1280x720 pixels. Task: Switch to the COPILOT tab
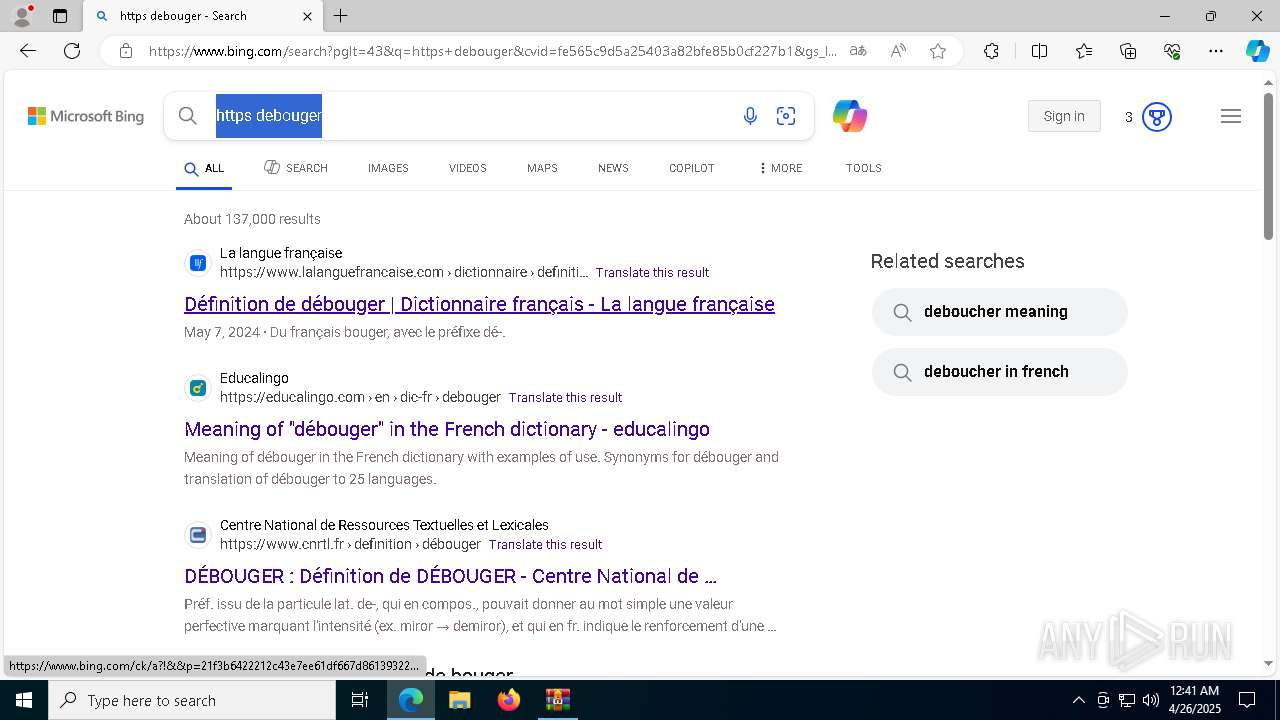tap(692, 168)
